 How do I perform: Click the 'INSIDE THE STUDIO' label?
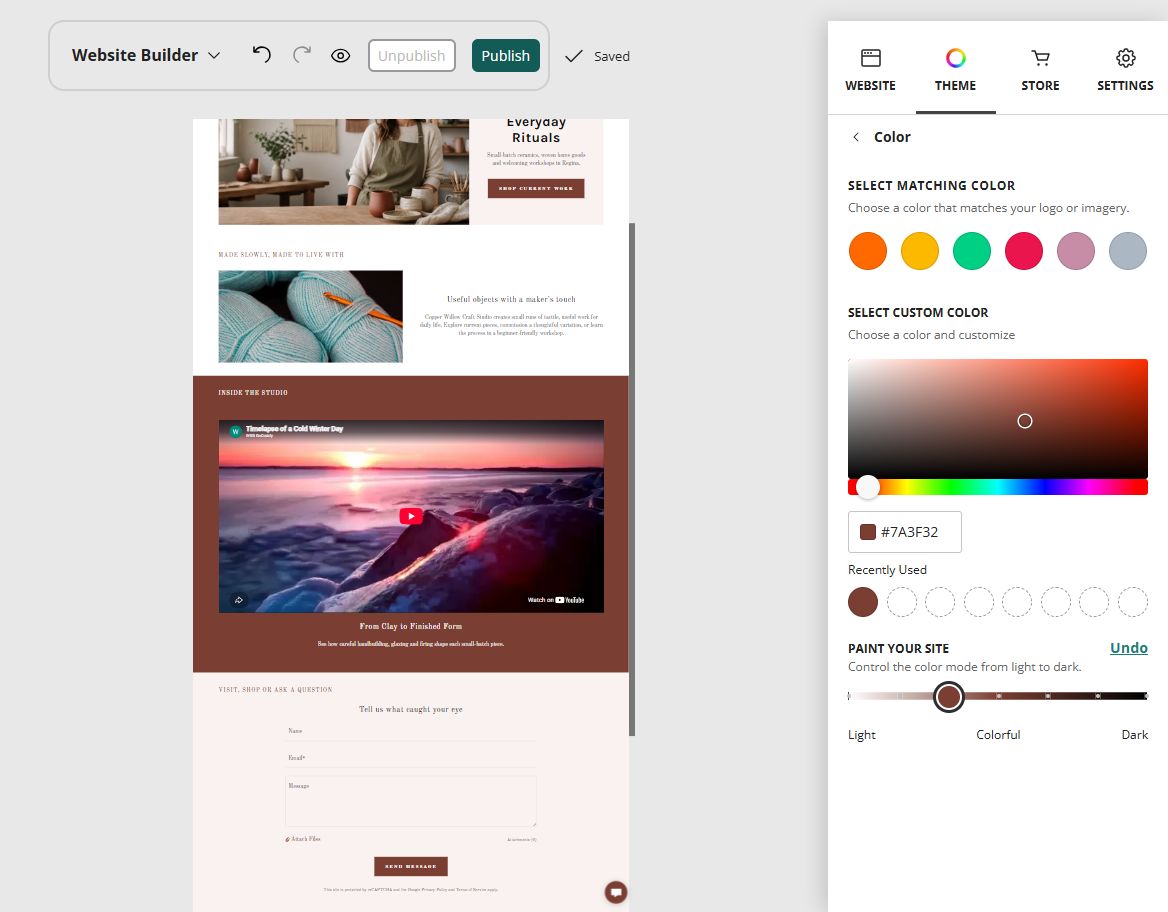pos(253,393)
